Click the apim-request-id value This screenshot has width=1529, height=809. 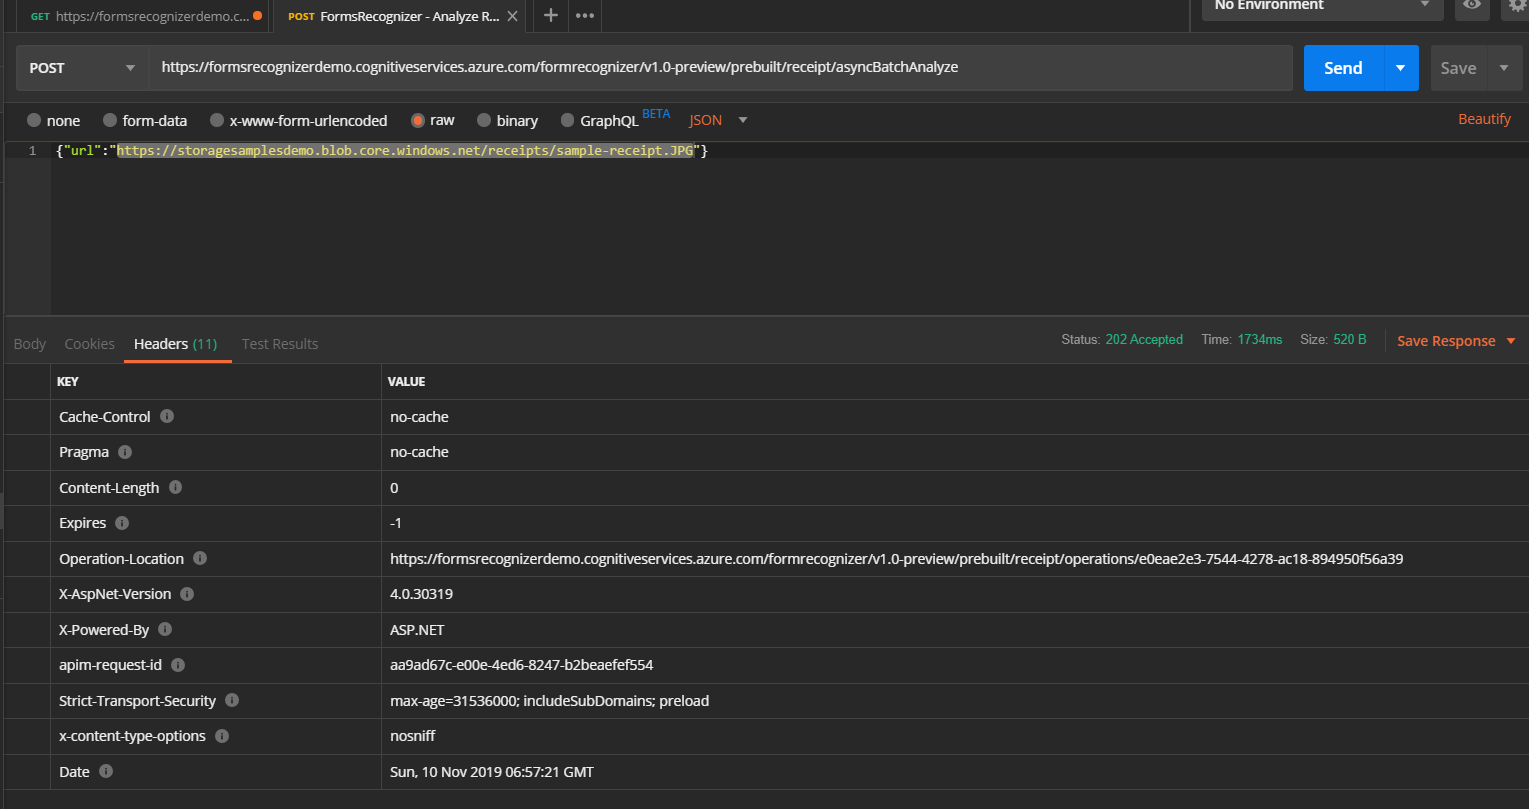tap(521, 665)
